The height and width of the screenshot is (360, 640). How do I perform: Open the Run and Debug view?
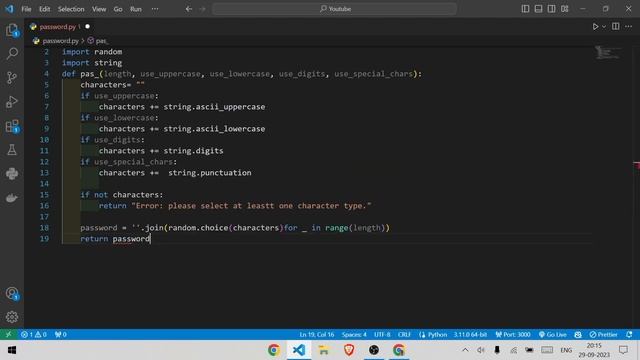coord(12,102)
